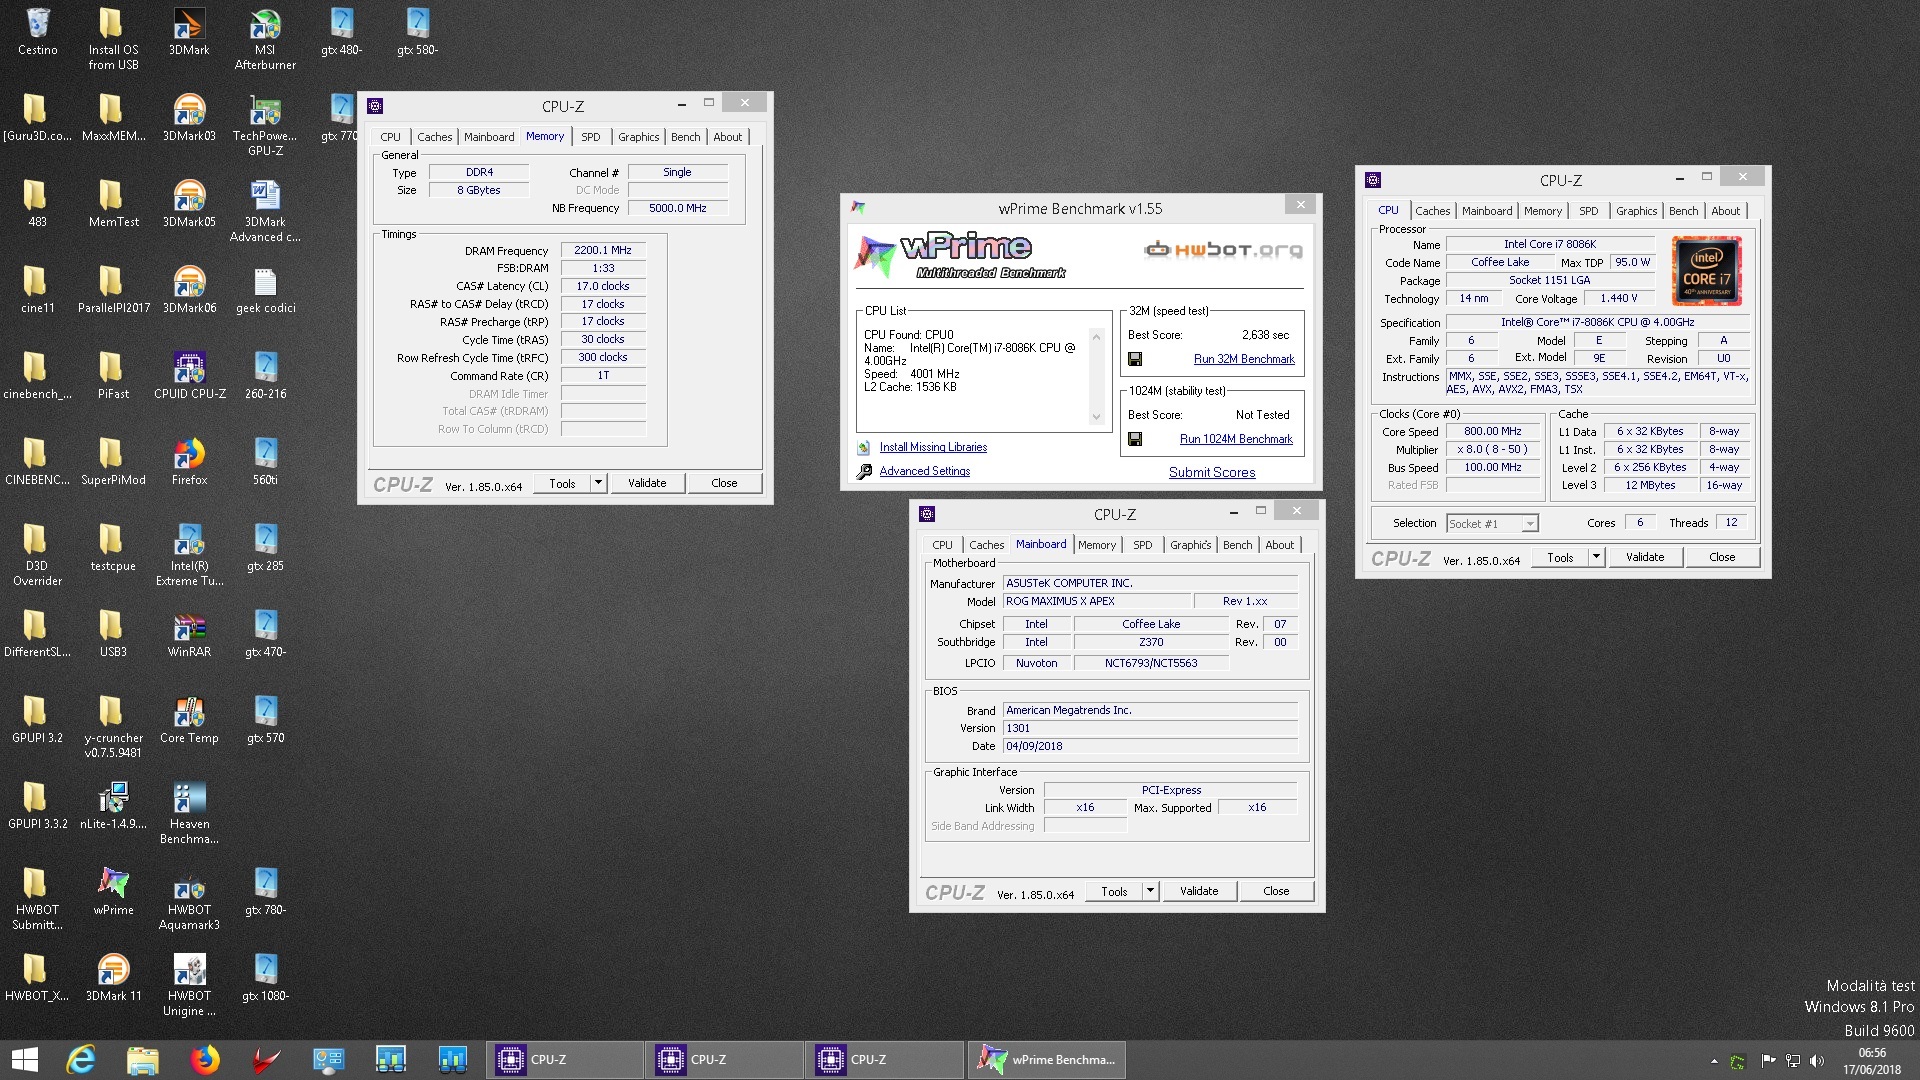The image size is (1920, 1080).
Task: Open the wPrime desktop shortcut
Action: tap(113, 891)
